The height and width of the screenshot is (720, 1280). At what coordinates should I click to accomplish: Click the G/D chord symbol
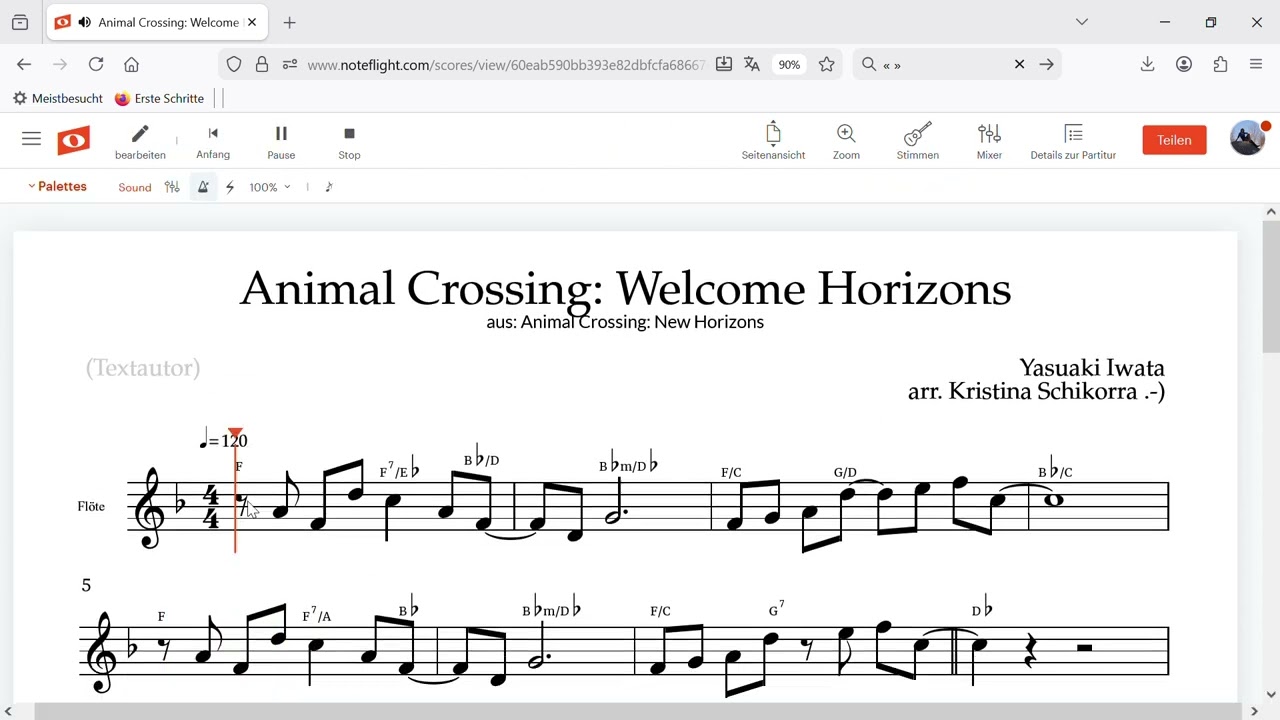pos(845,472)
